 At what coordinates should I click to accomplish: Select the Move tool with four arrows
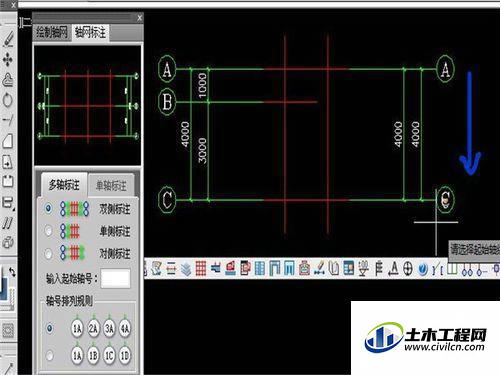8,60
